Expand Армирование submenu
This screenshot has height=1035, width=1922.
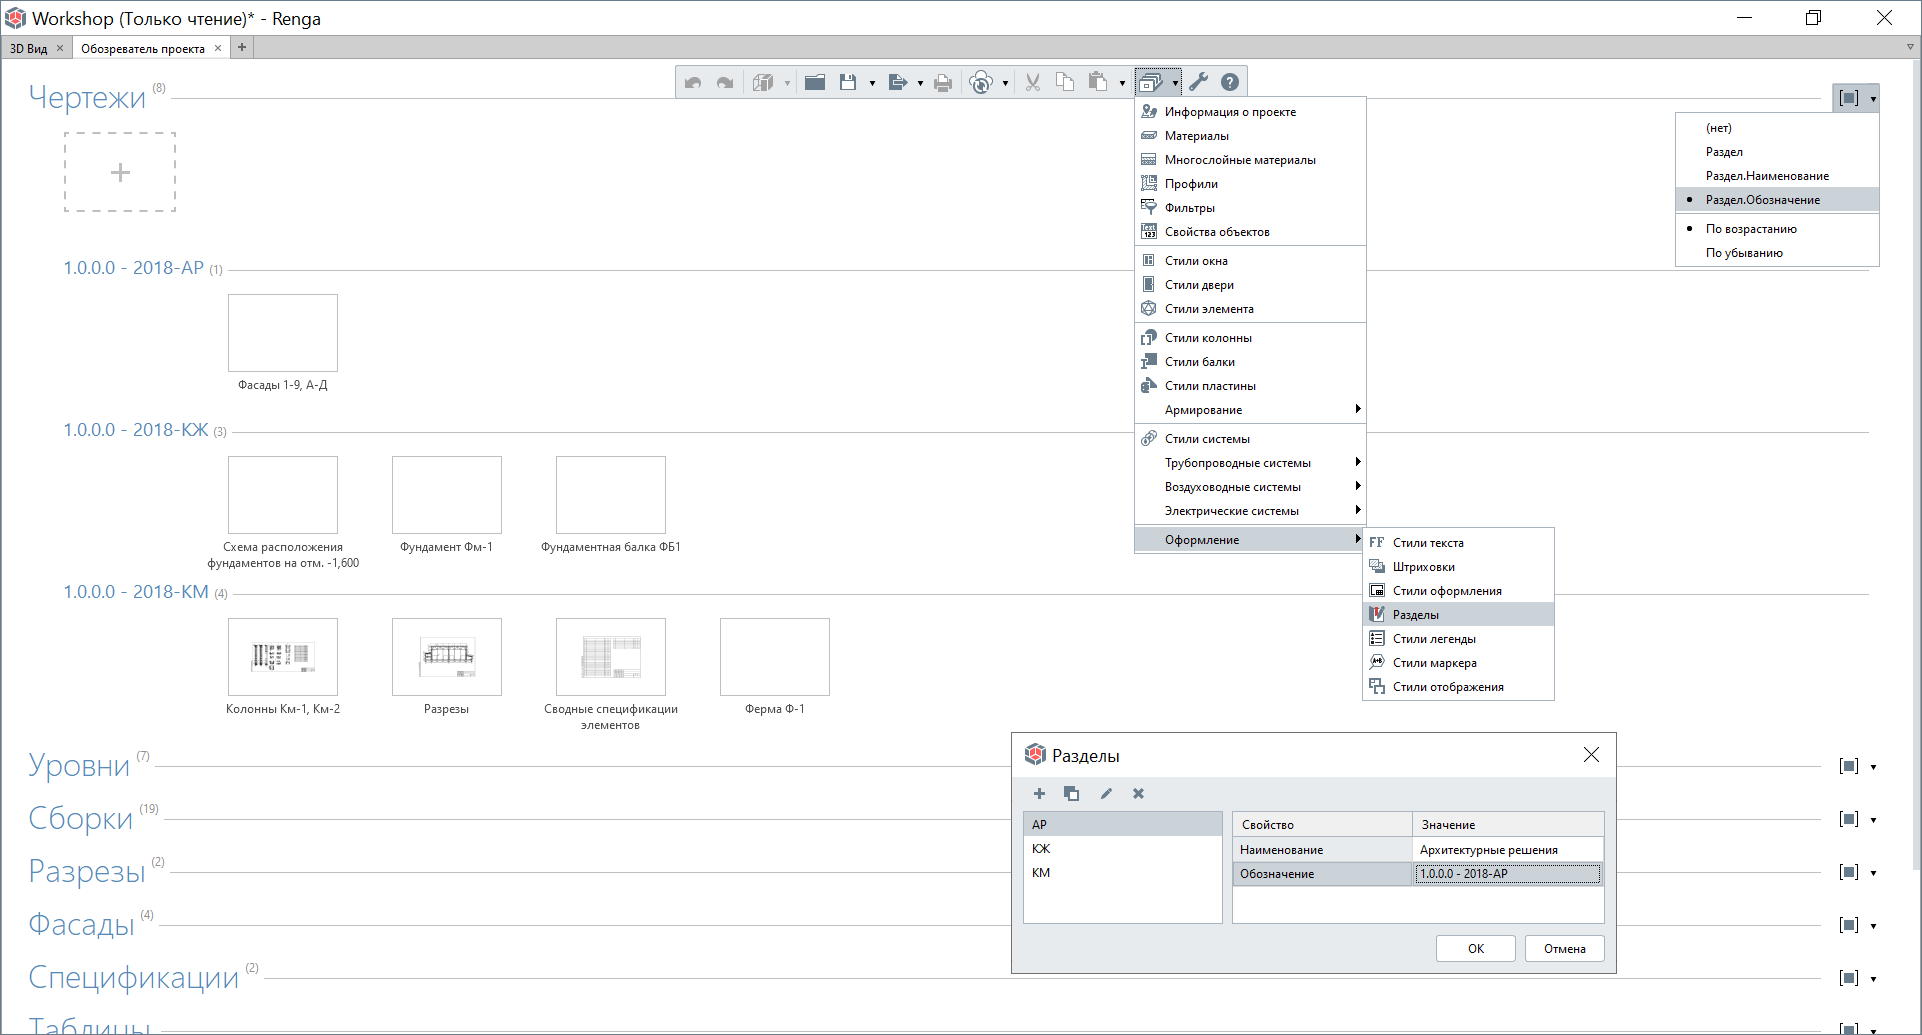click(1250, 410)
